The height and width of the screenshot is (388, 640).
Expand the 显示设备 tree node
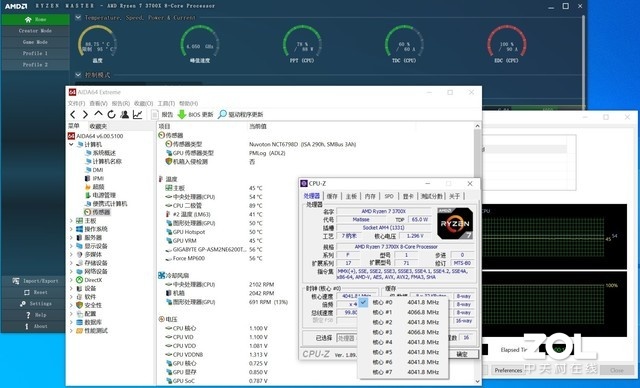[x=71, y=246]
